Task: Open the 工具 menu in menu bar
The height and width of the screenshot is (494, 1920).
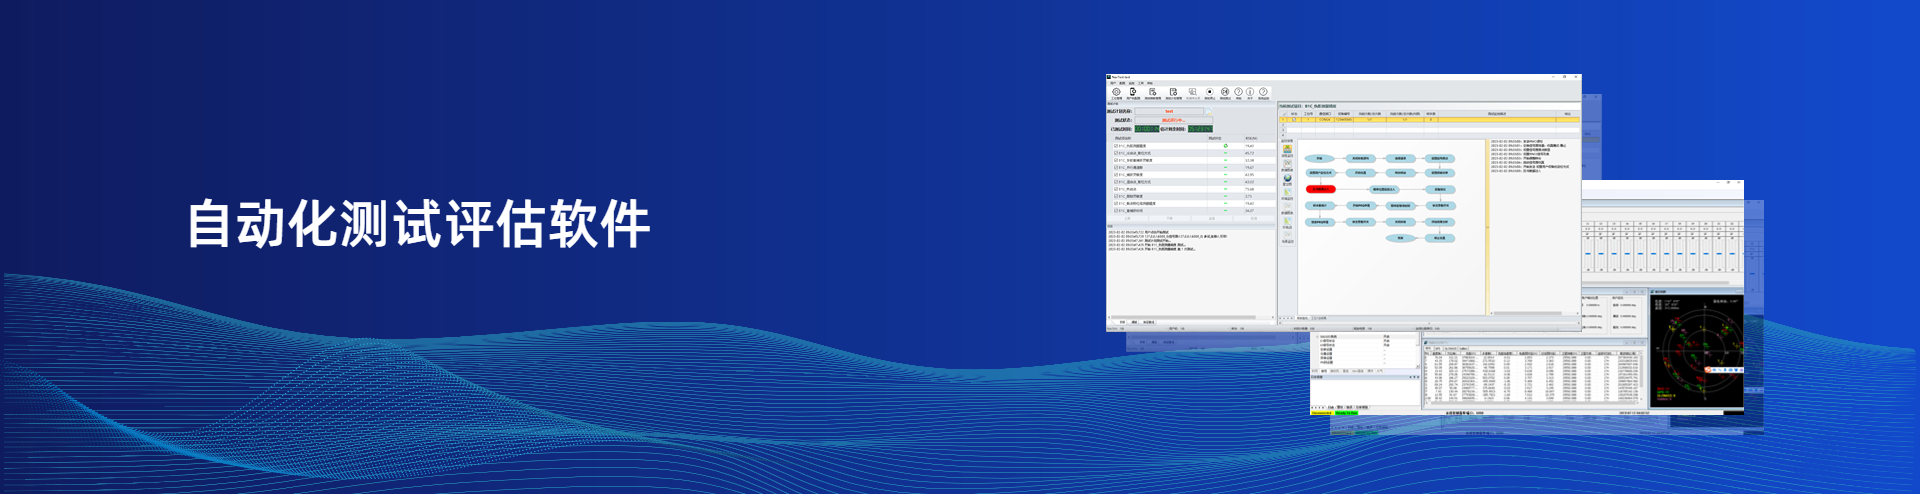Action: [x=1140, y=83]
